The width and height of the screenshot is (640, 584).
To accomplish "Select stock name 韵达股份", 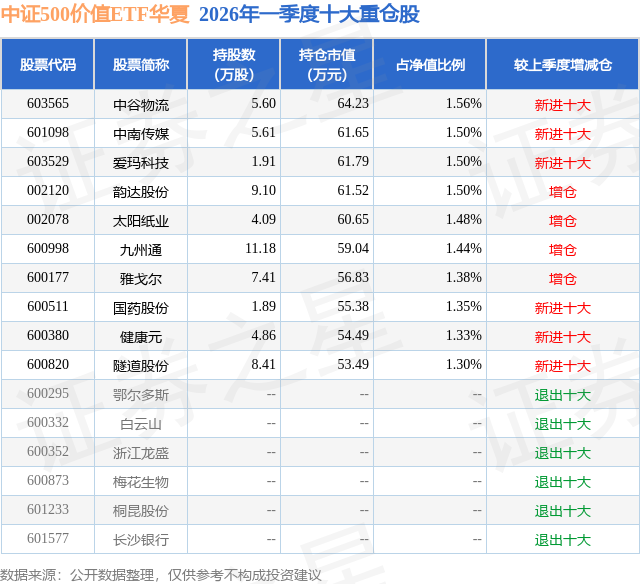I will point(141,192).
